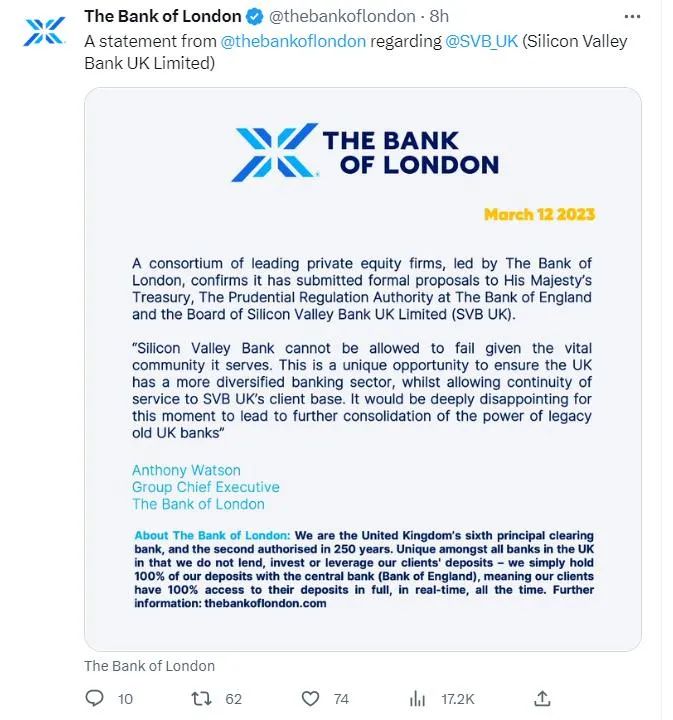
Task: Click the 62 retweets count
Action: pos(234,699)
